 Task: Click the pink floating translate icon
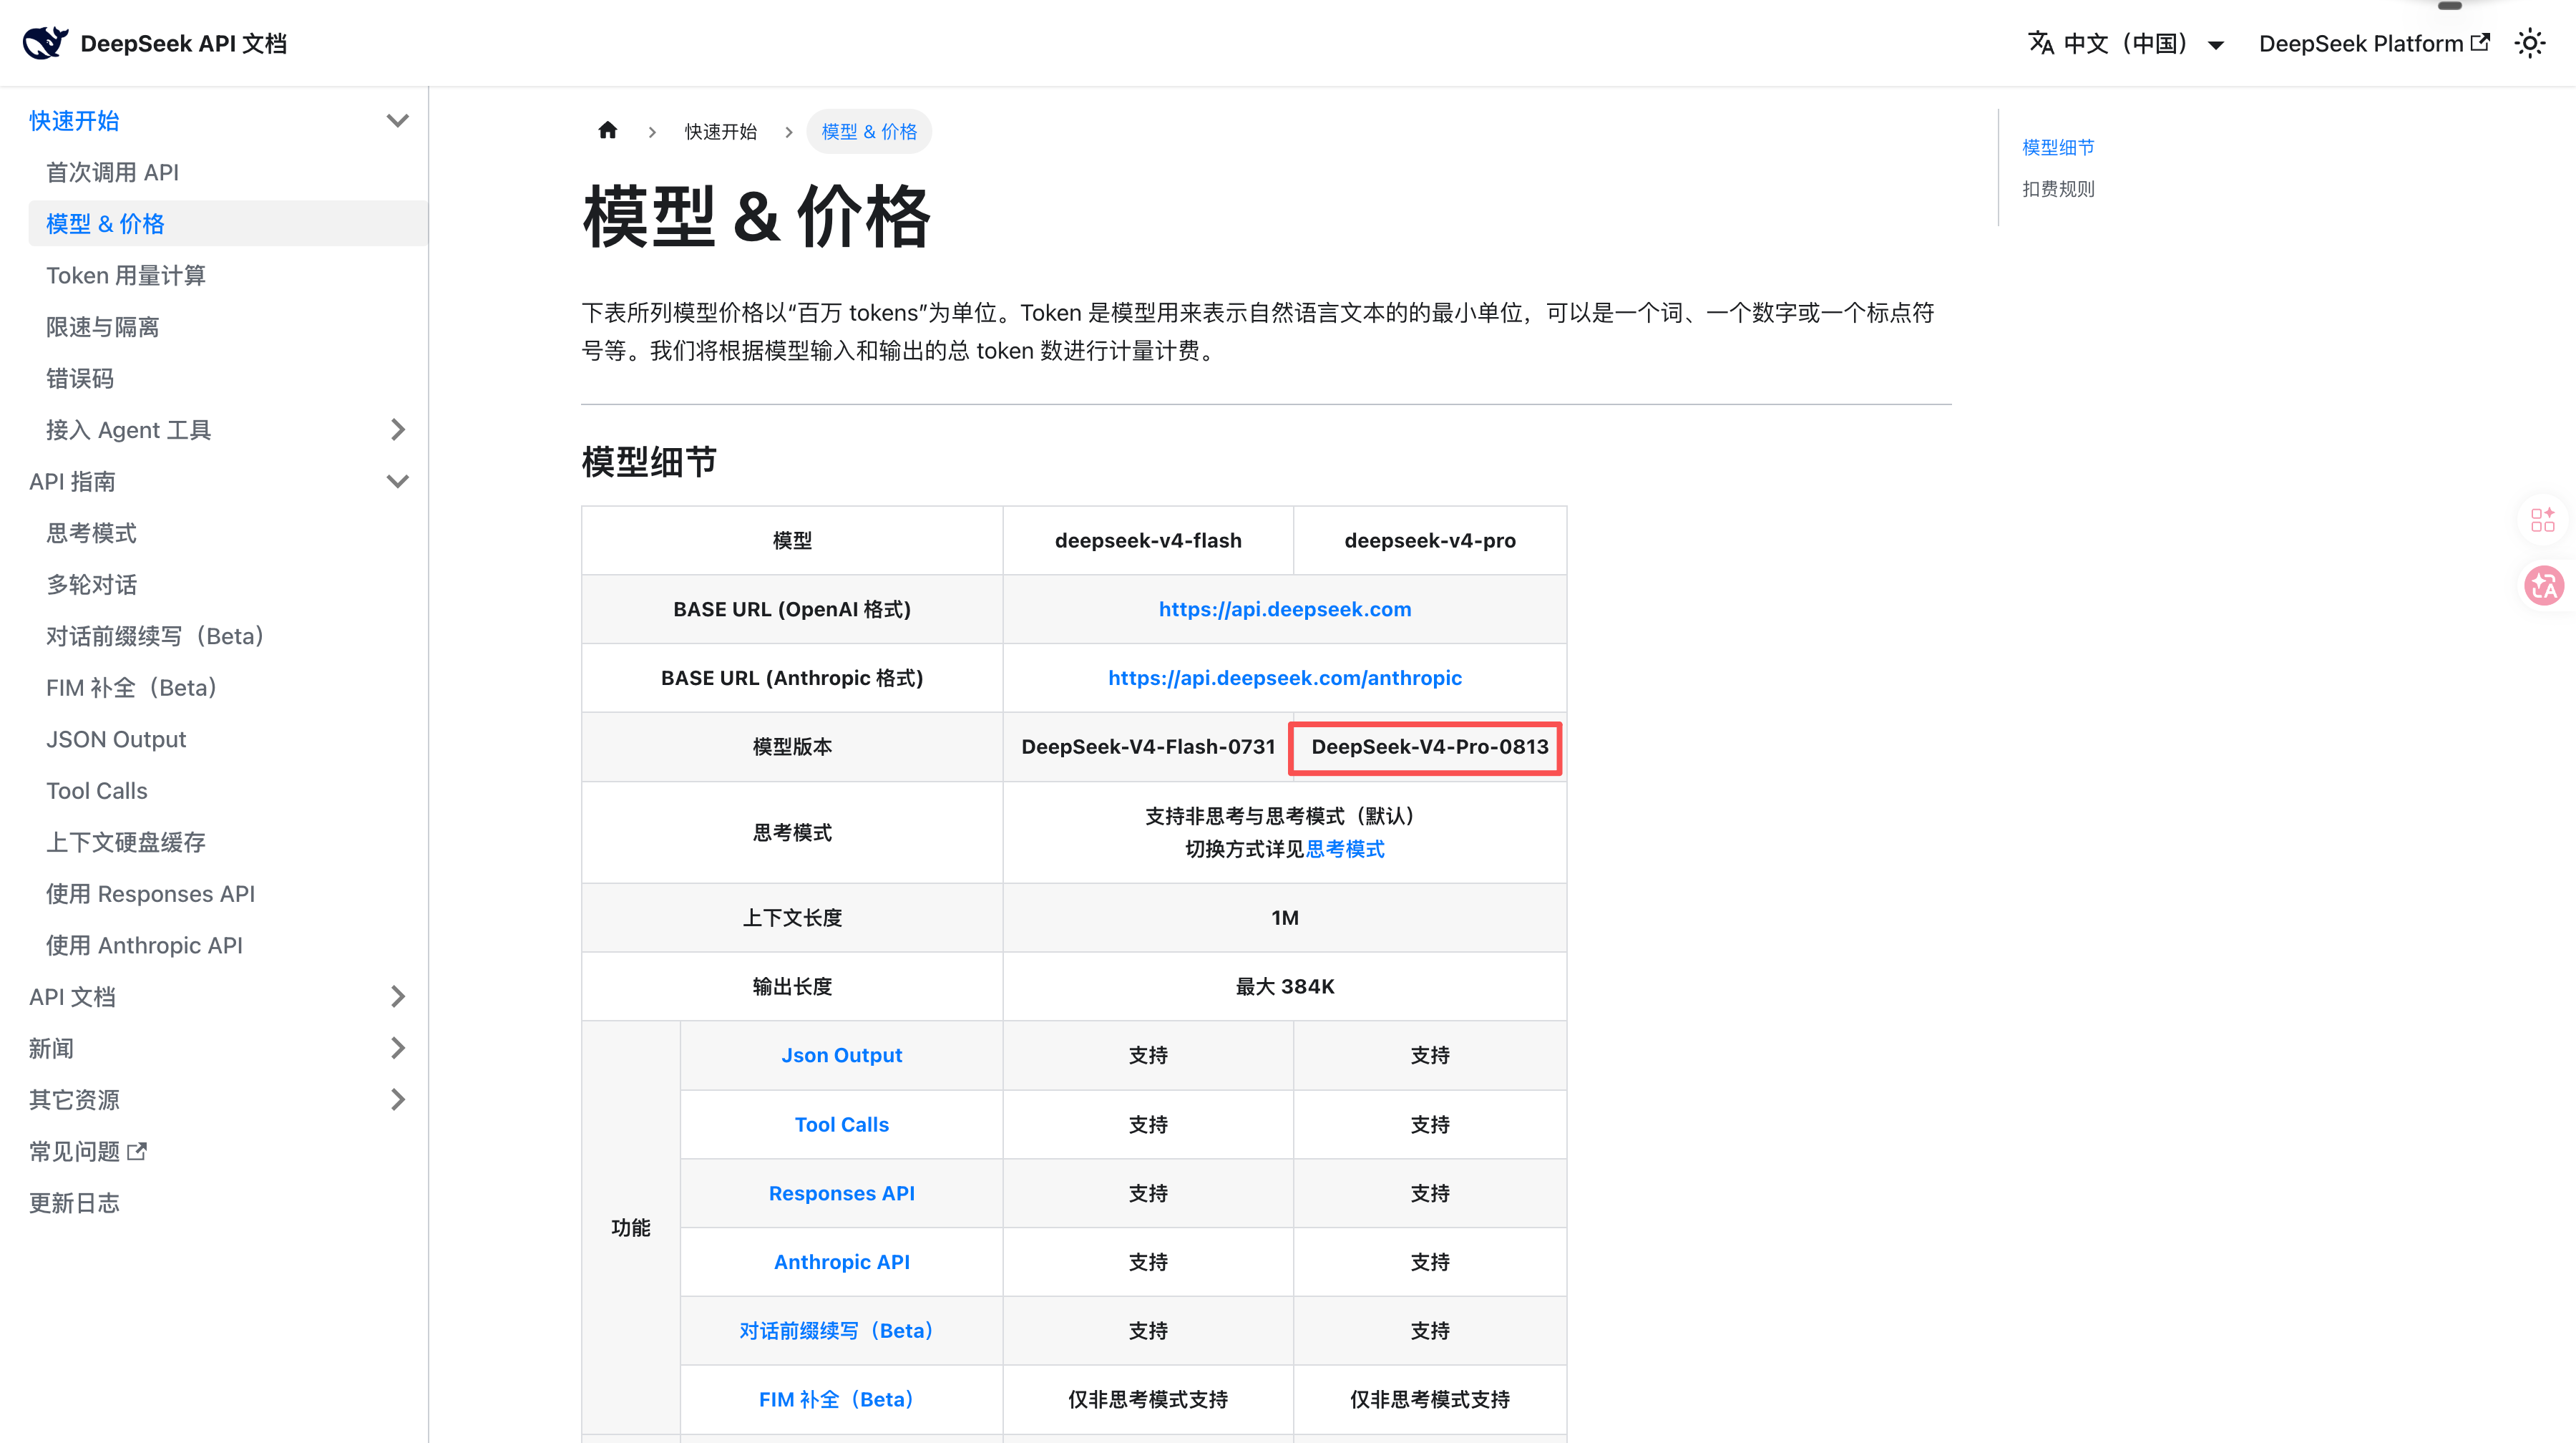[x=2544, y=586]
